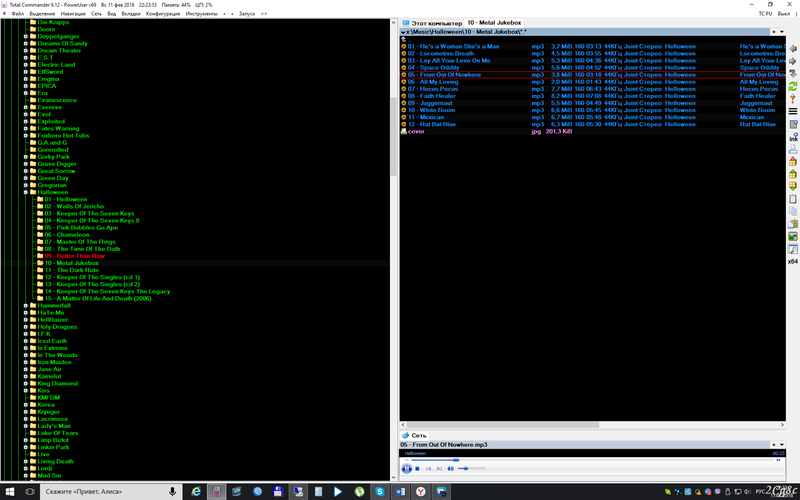This screenshot has width=800, height=500.
Task: Select file 04 - Space Oddity
Action: click(433, 68)
